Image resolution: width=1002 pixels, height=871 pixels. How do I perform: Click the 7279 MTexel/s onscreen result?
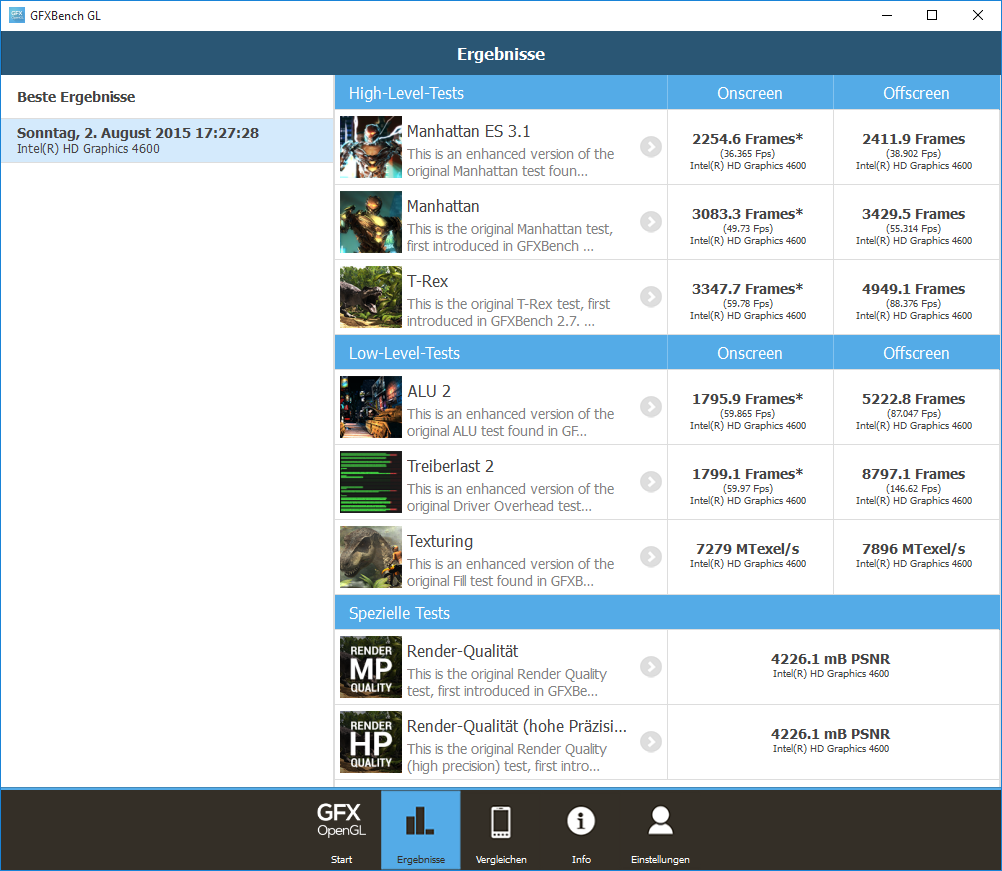(x=748, y=549)
